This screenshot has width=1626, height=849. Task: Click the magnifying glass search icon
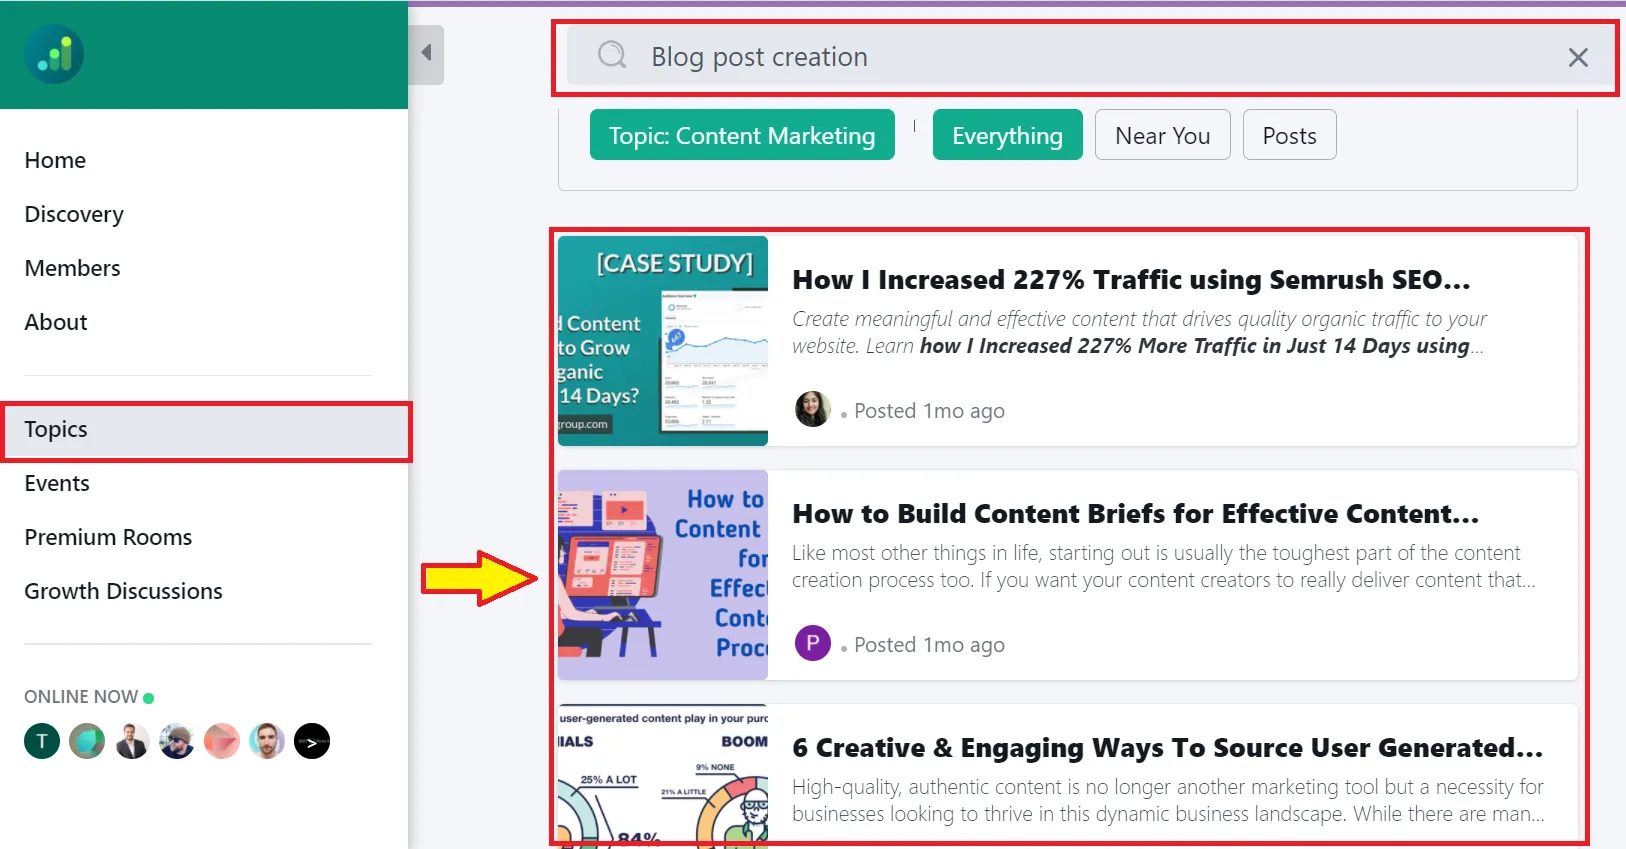click(x=612, y=55)
